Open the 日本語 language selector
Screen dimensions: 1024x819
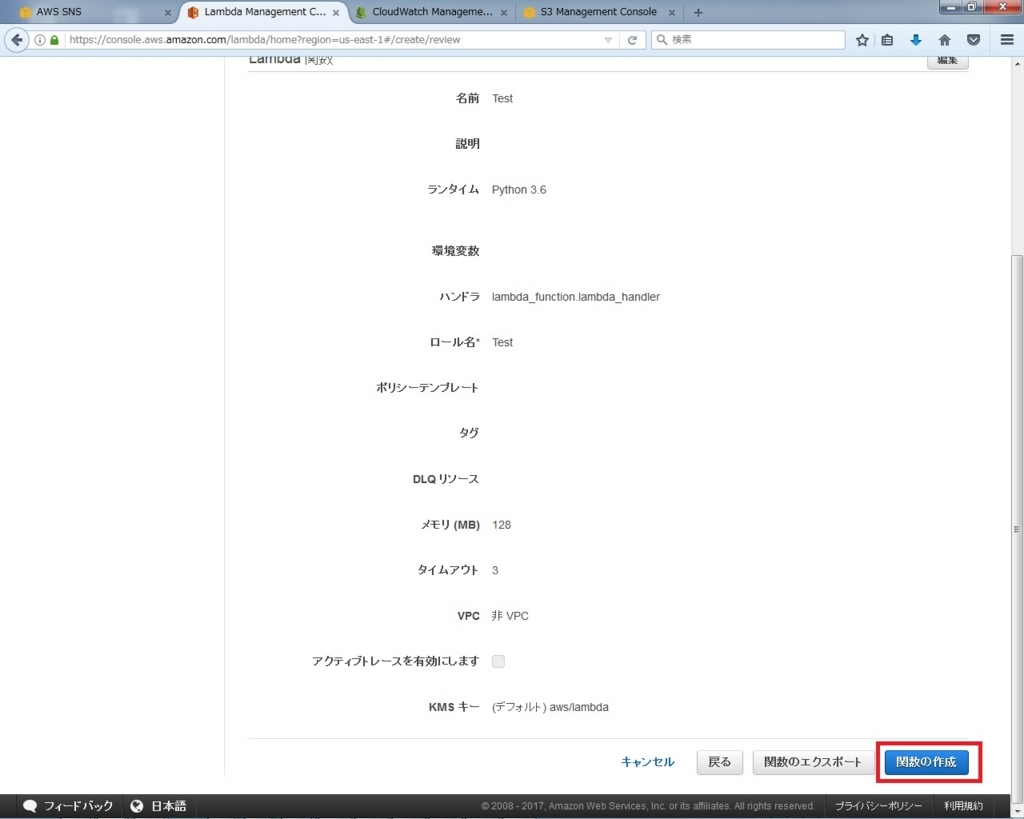tap(169, 806)
